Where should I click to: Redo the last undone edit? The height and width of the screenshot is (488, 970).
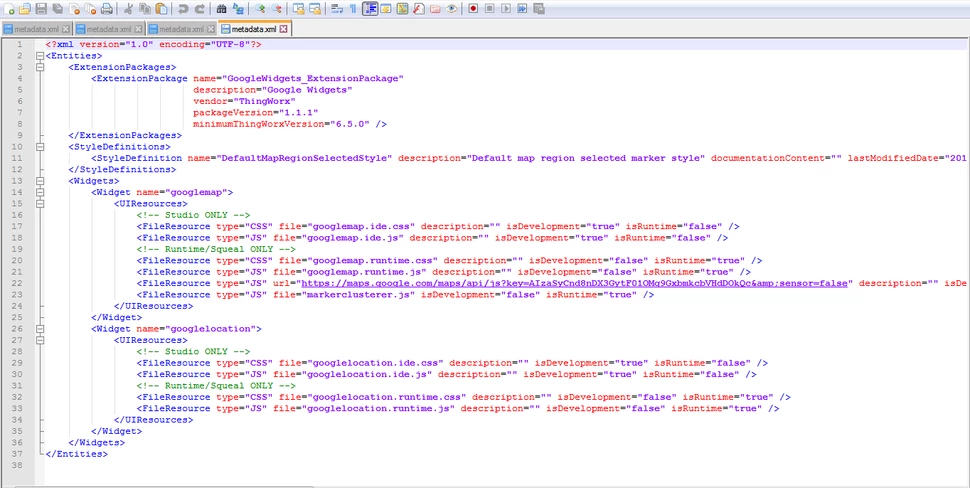click(200, 9)
